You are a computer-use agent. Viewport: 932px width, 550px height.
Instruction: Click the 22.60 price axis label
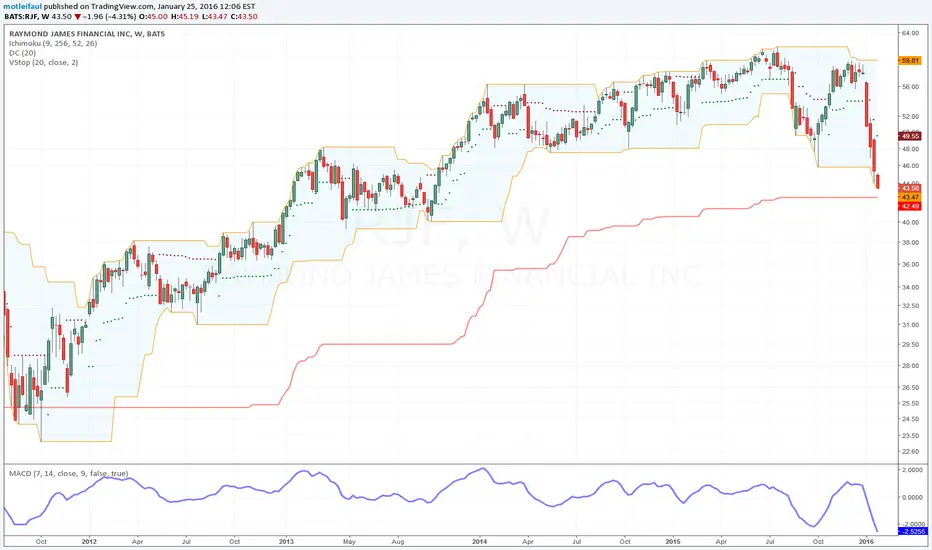[910, 452]
